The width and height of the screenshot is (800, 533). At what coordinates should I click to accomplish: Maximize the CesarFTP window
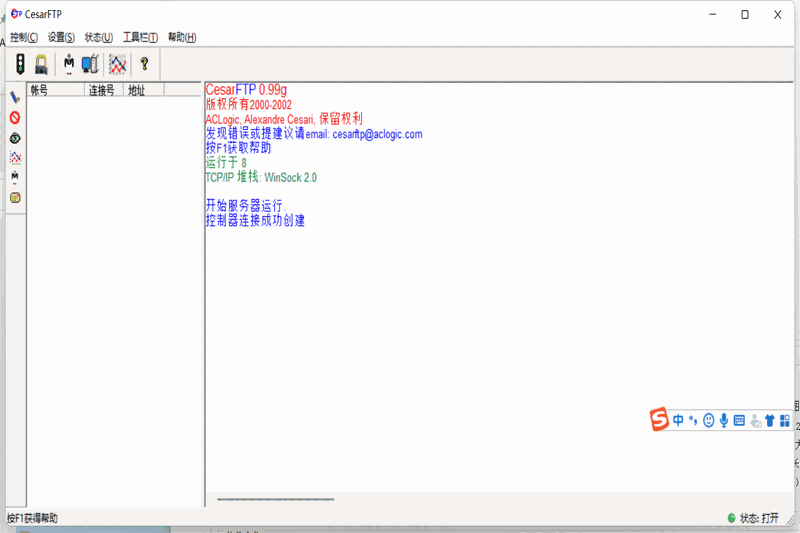745,14
